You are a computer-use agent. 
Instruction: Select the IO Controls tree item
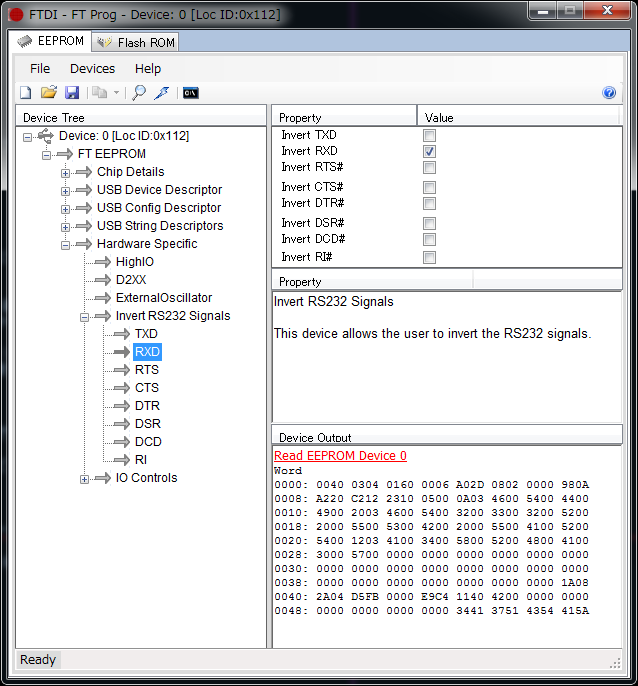(146, 478)
